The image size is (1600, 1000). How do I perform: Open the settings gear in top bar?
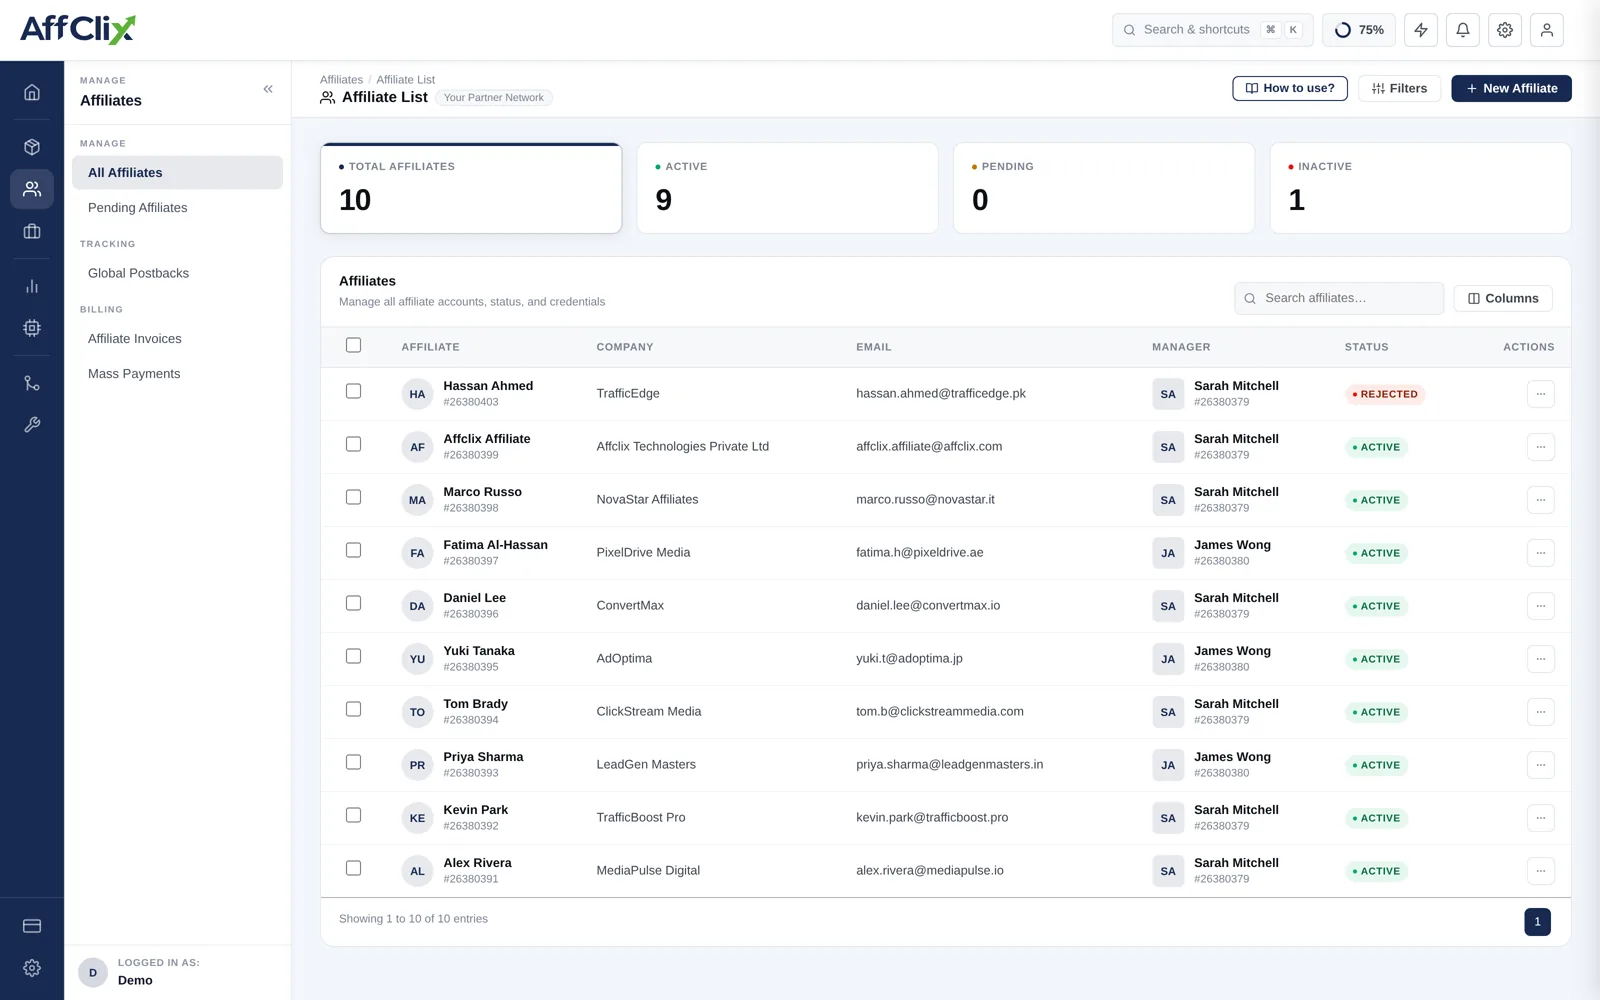pyautogui.click(x=1505, y=30)
